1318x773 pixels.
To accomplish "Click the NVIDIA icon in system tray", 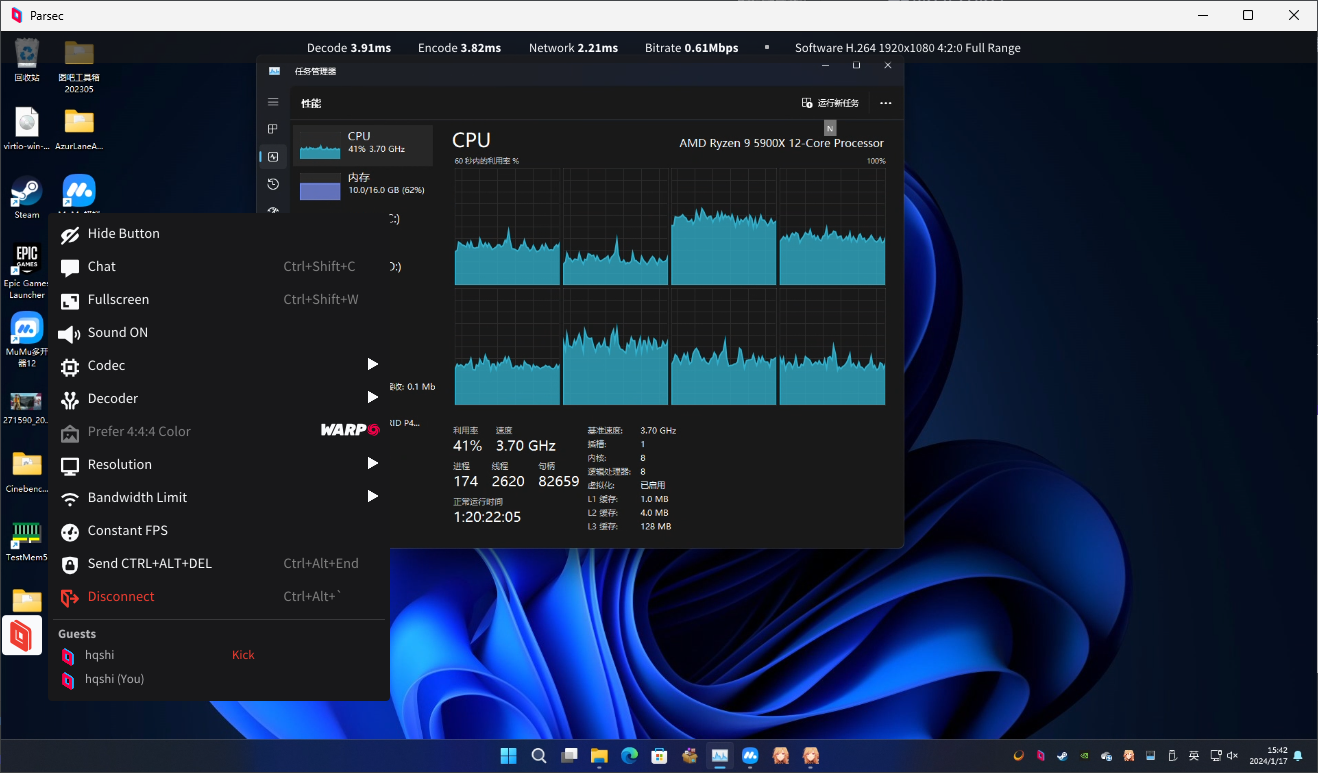I will [1084, 756].
